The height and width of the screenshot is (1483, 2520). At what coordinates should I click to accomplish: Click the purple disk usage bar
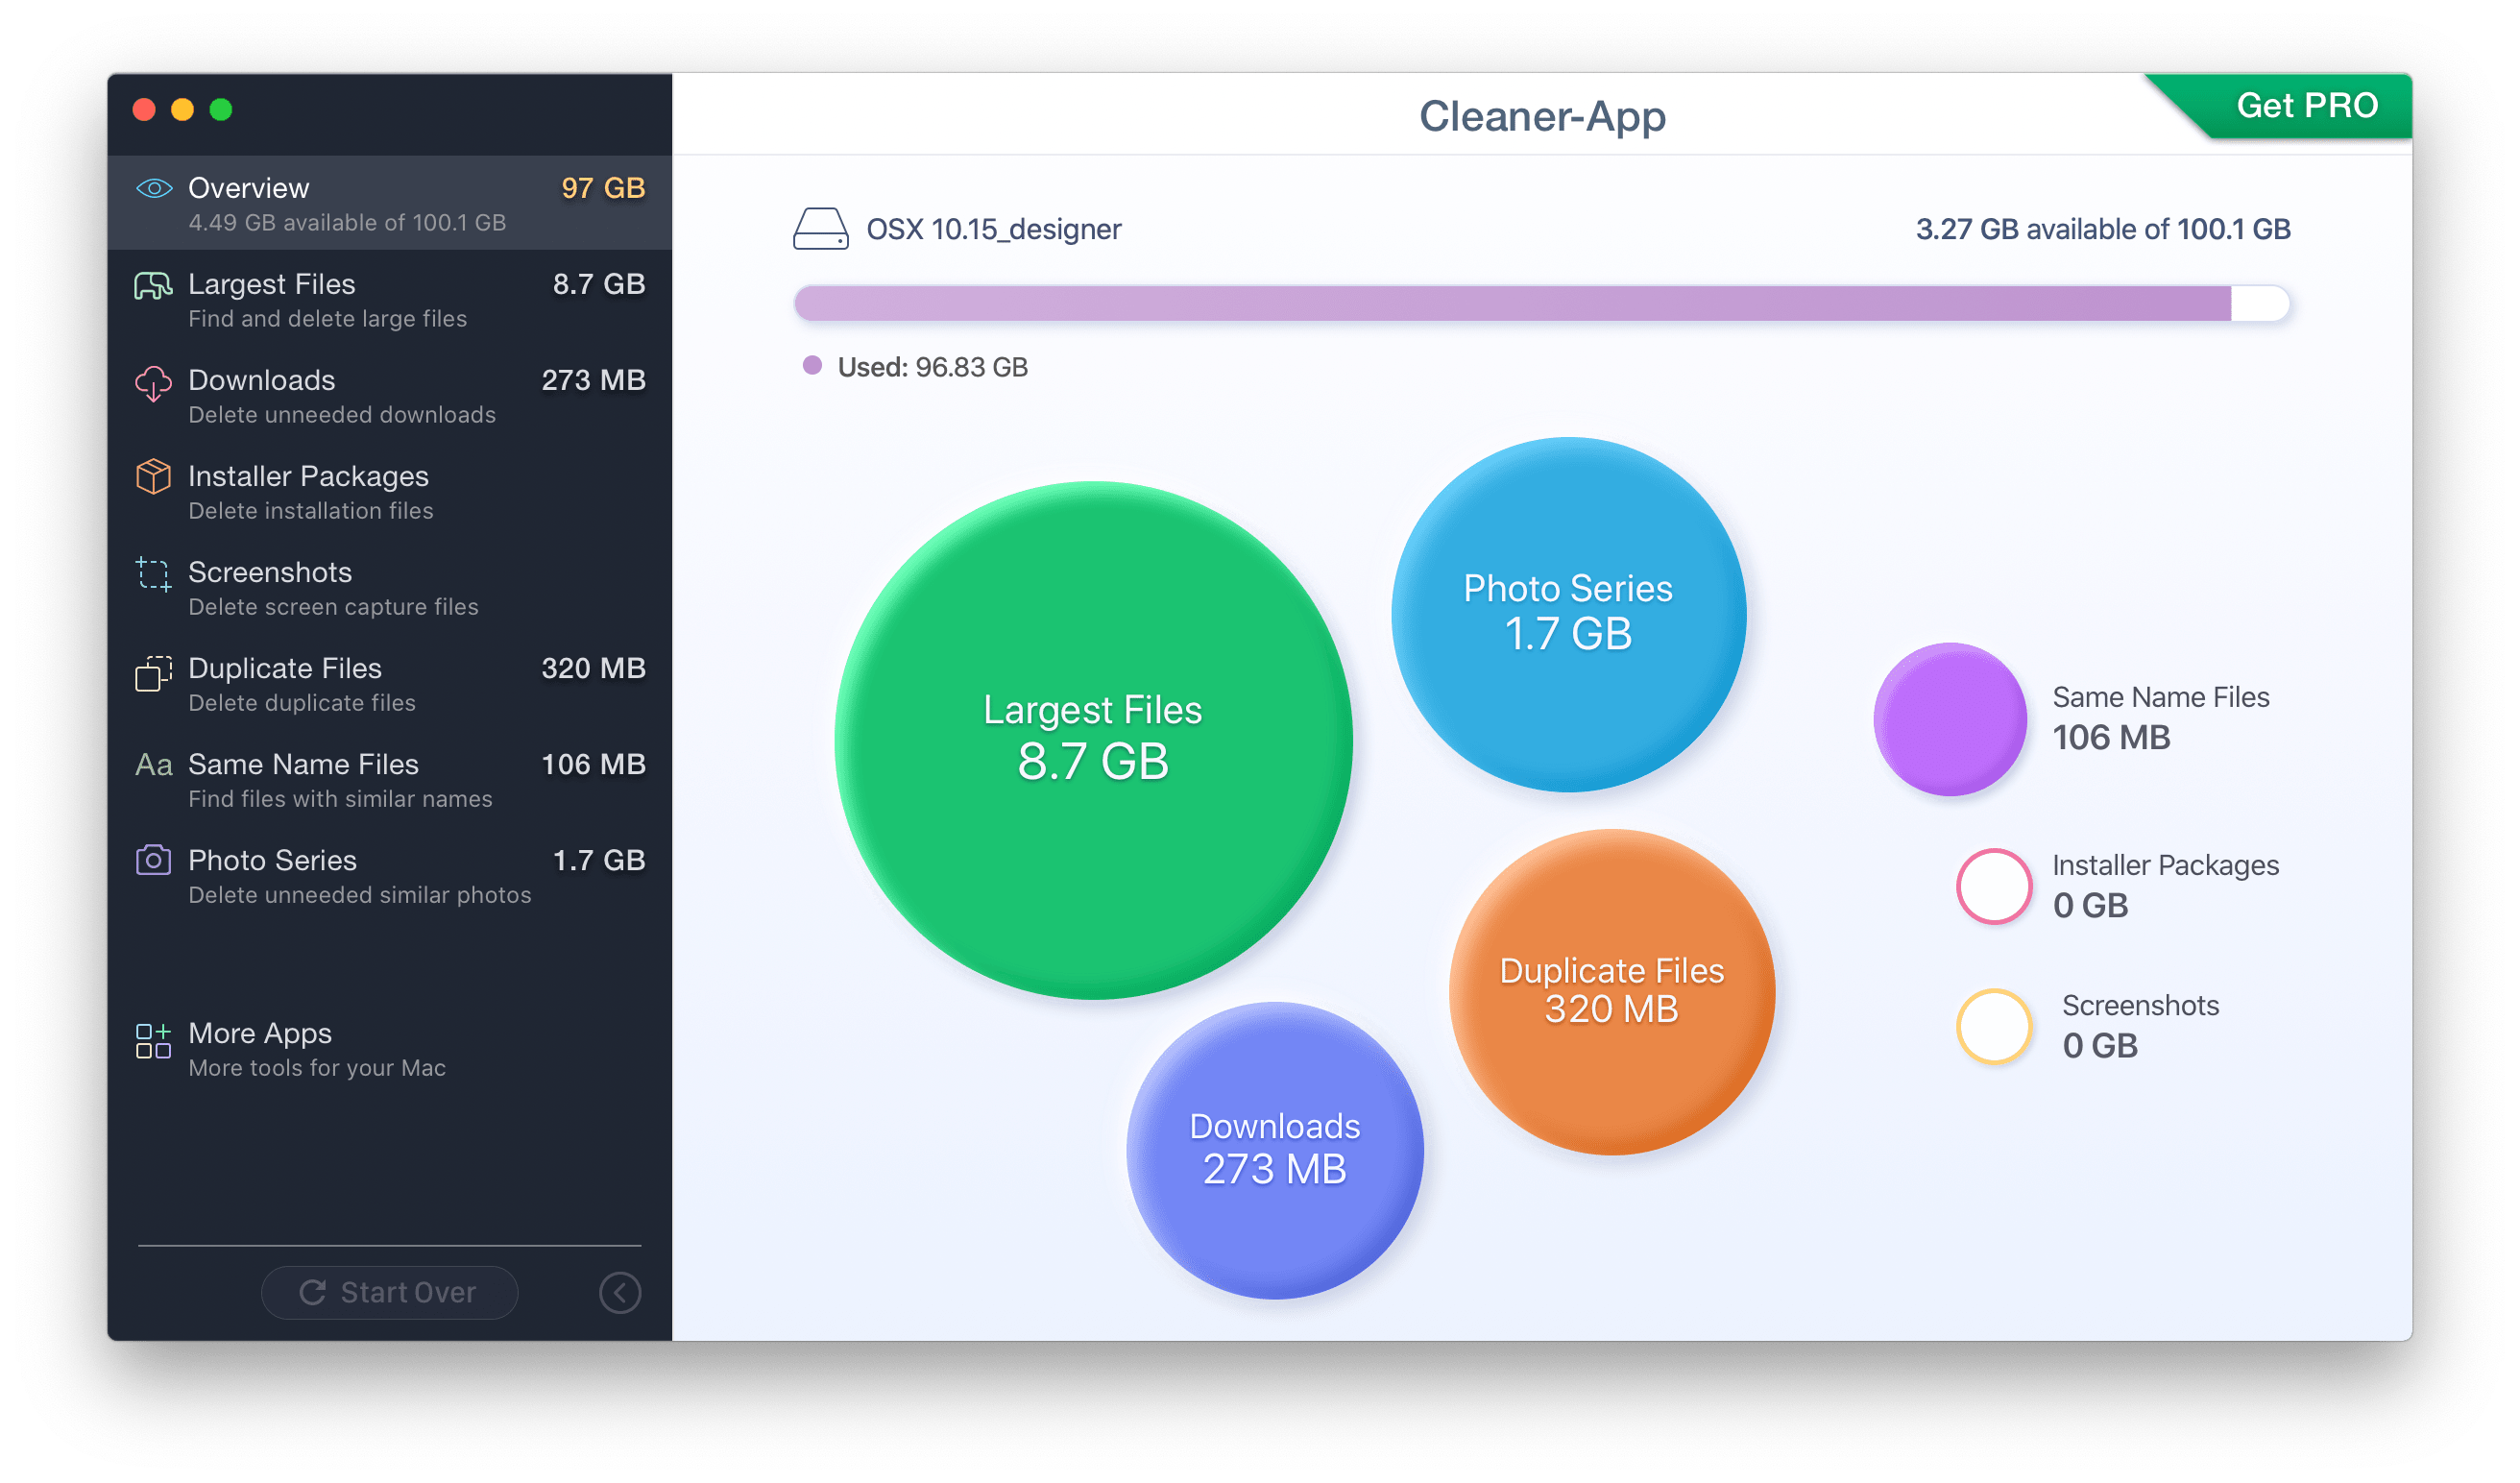tap(1541, 303)
